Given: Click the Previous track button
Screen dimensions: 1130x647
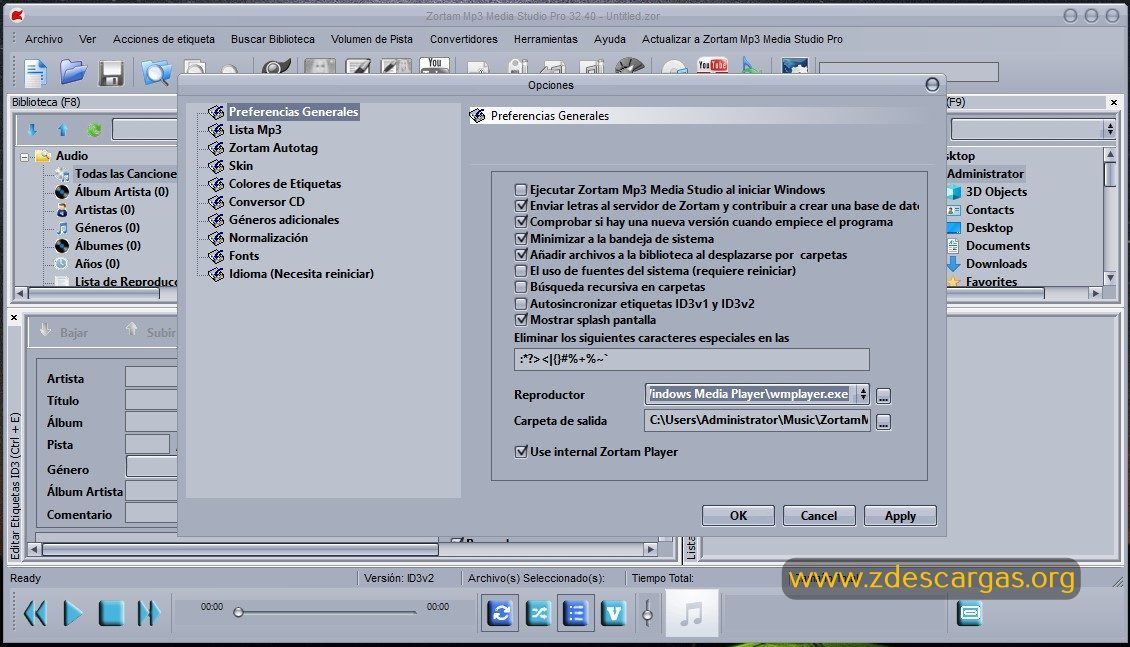Looking at the screenshot, I should point(35,613).
